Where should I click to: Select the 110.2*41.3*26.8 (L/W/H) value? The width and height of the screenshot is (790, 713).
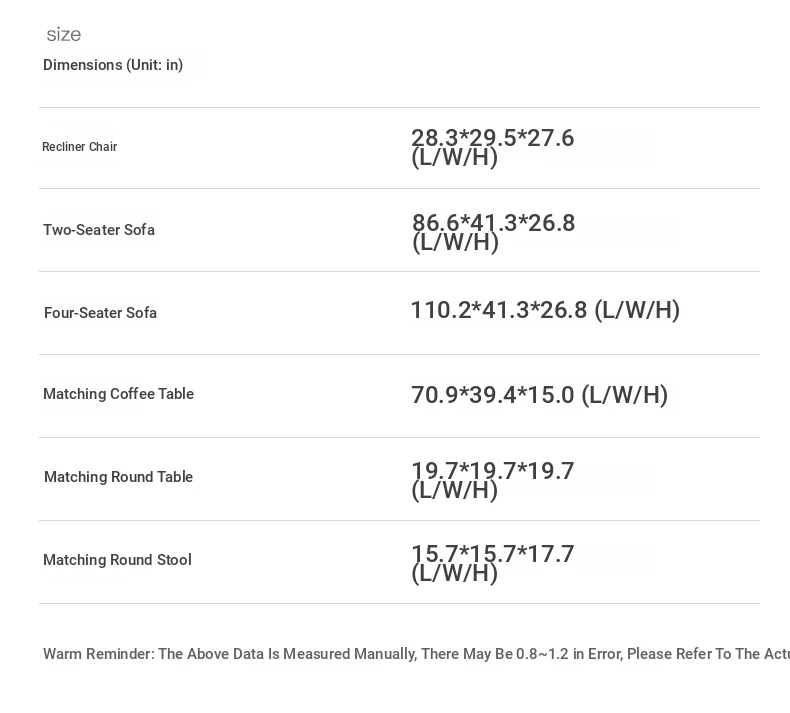pos(545,310)
